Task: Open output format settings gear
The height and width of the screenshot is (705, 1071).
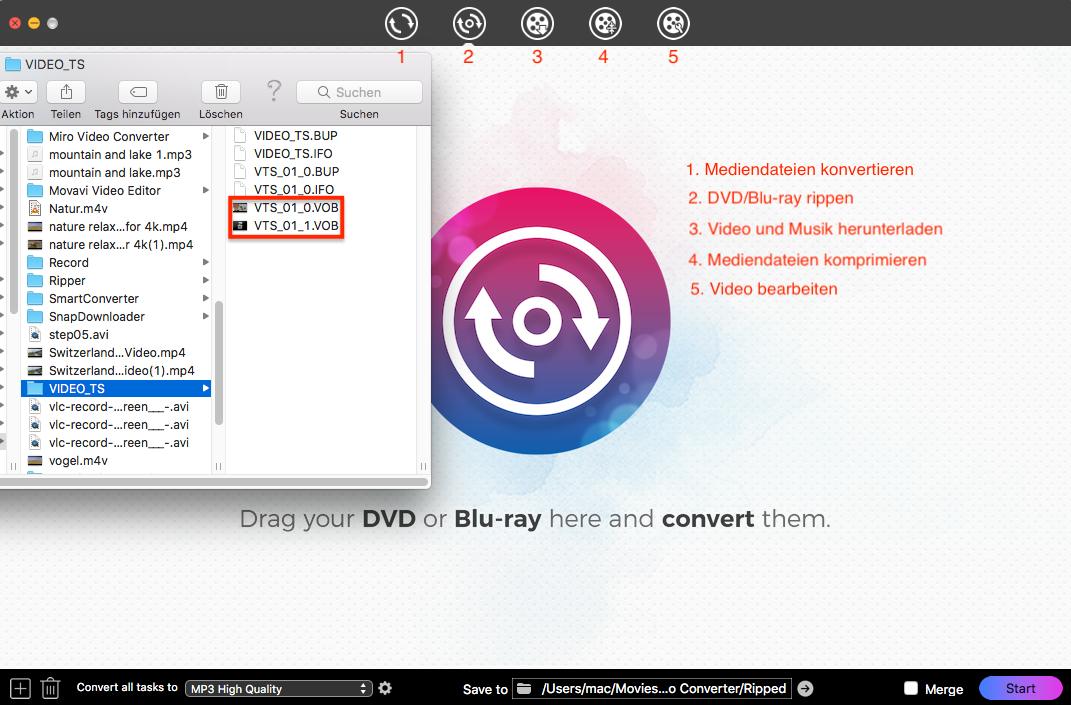Action: point(385,688)
